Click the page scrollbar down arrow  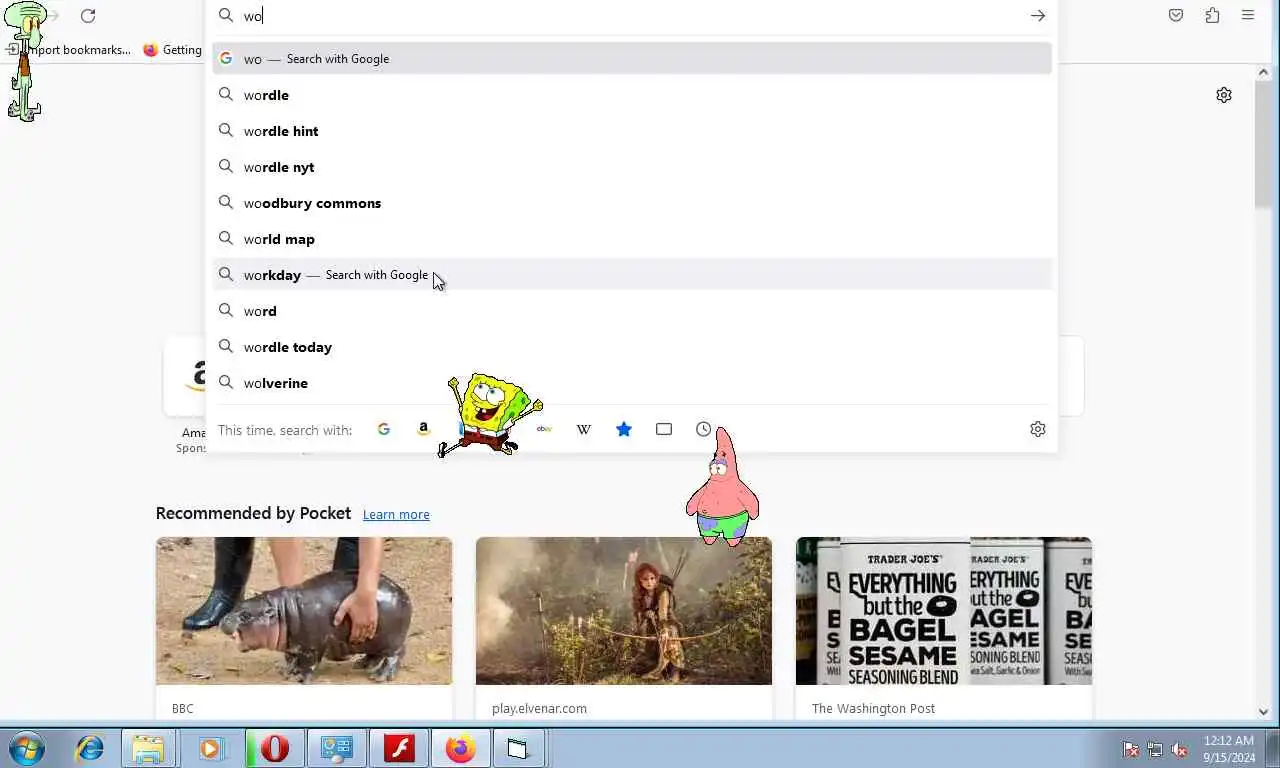(1263, 712)
